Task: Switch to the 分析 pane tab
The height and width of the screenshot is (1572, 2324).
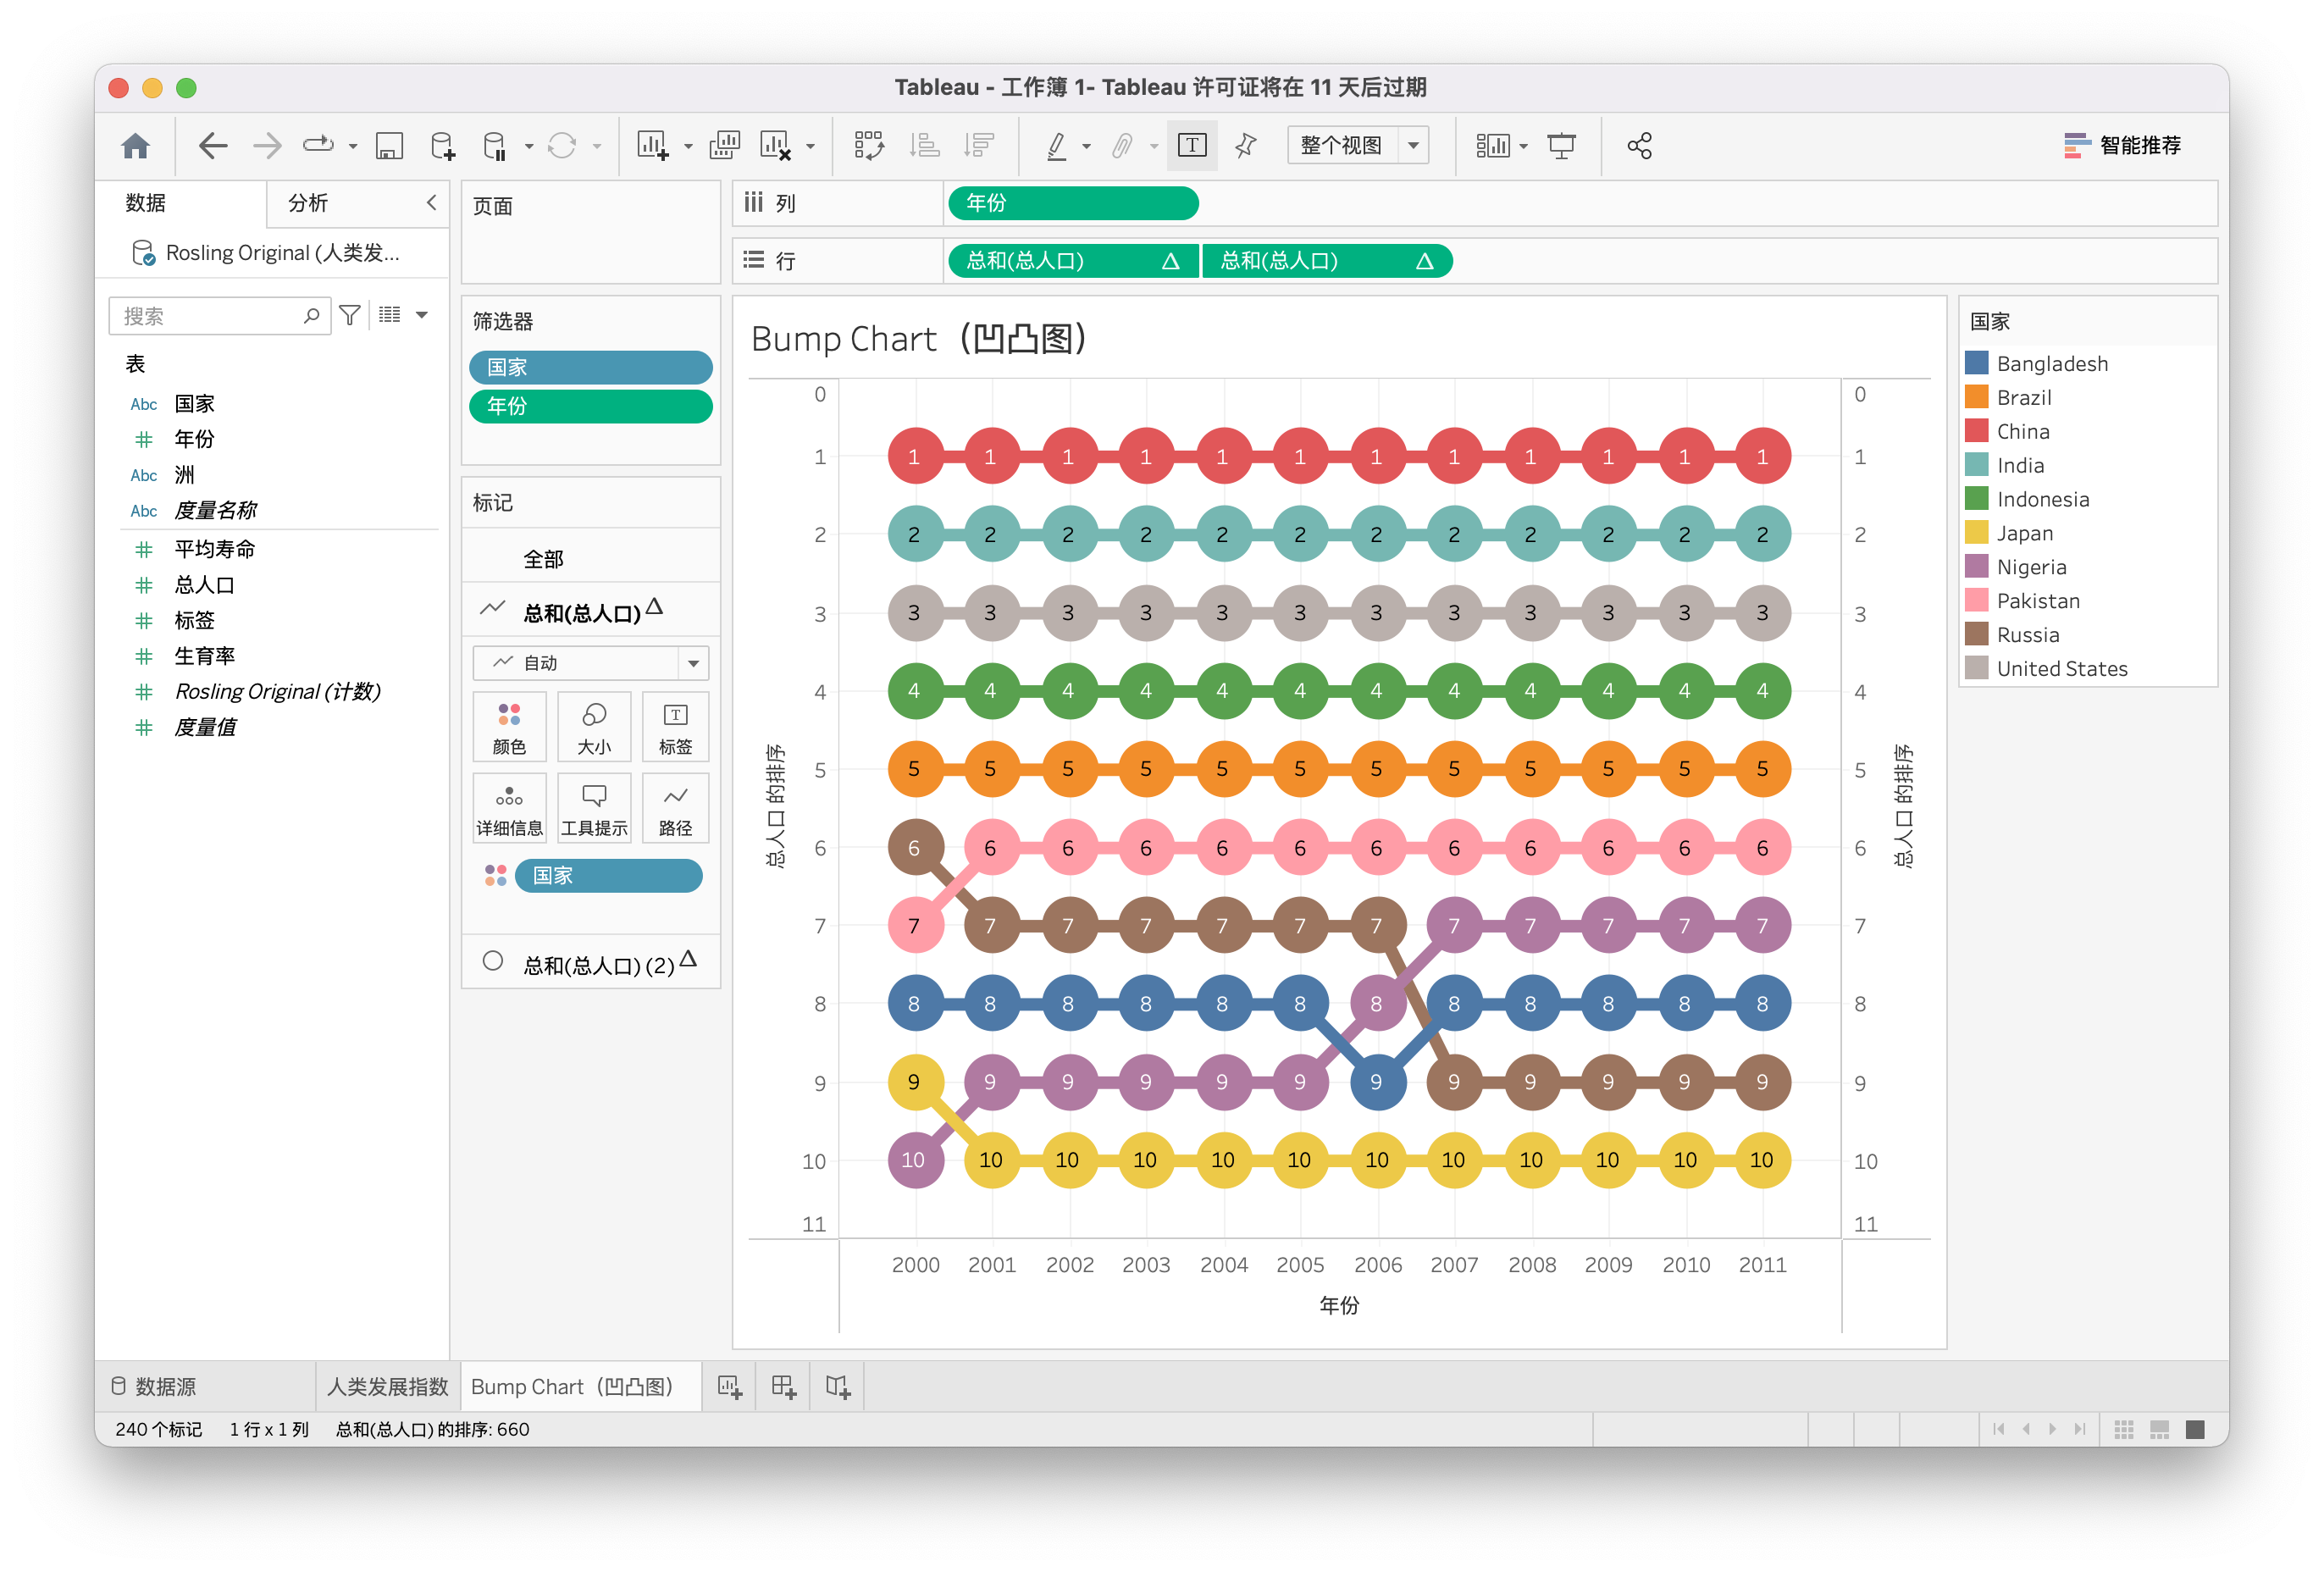Action: pyautogui.click(x=308, y=203)
